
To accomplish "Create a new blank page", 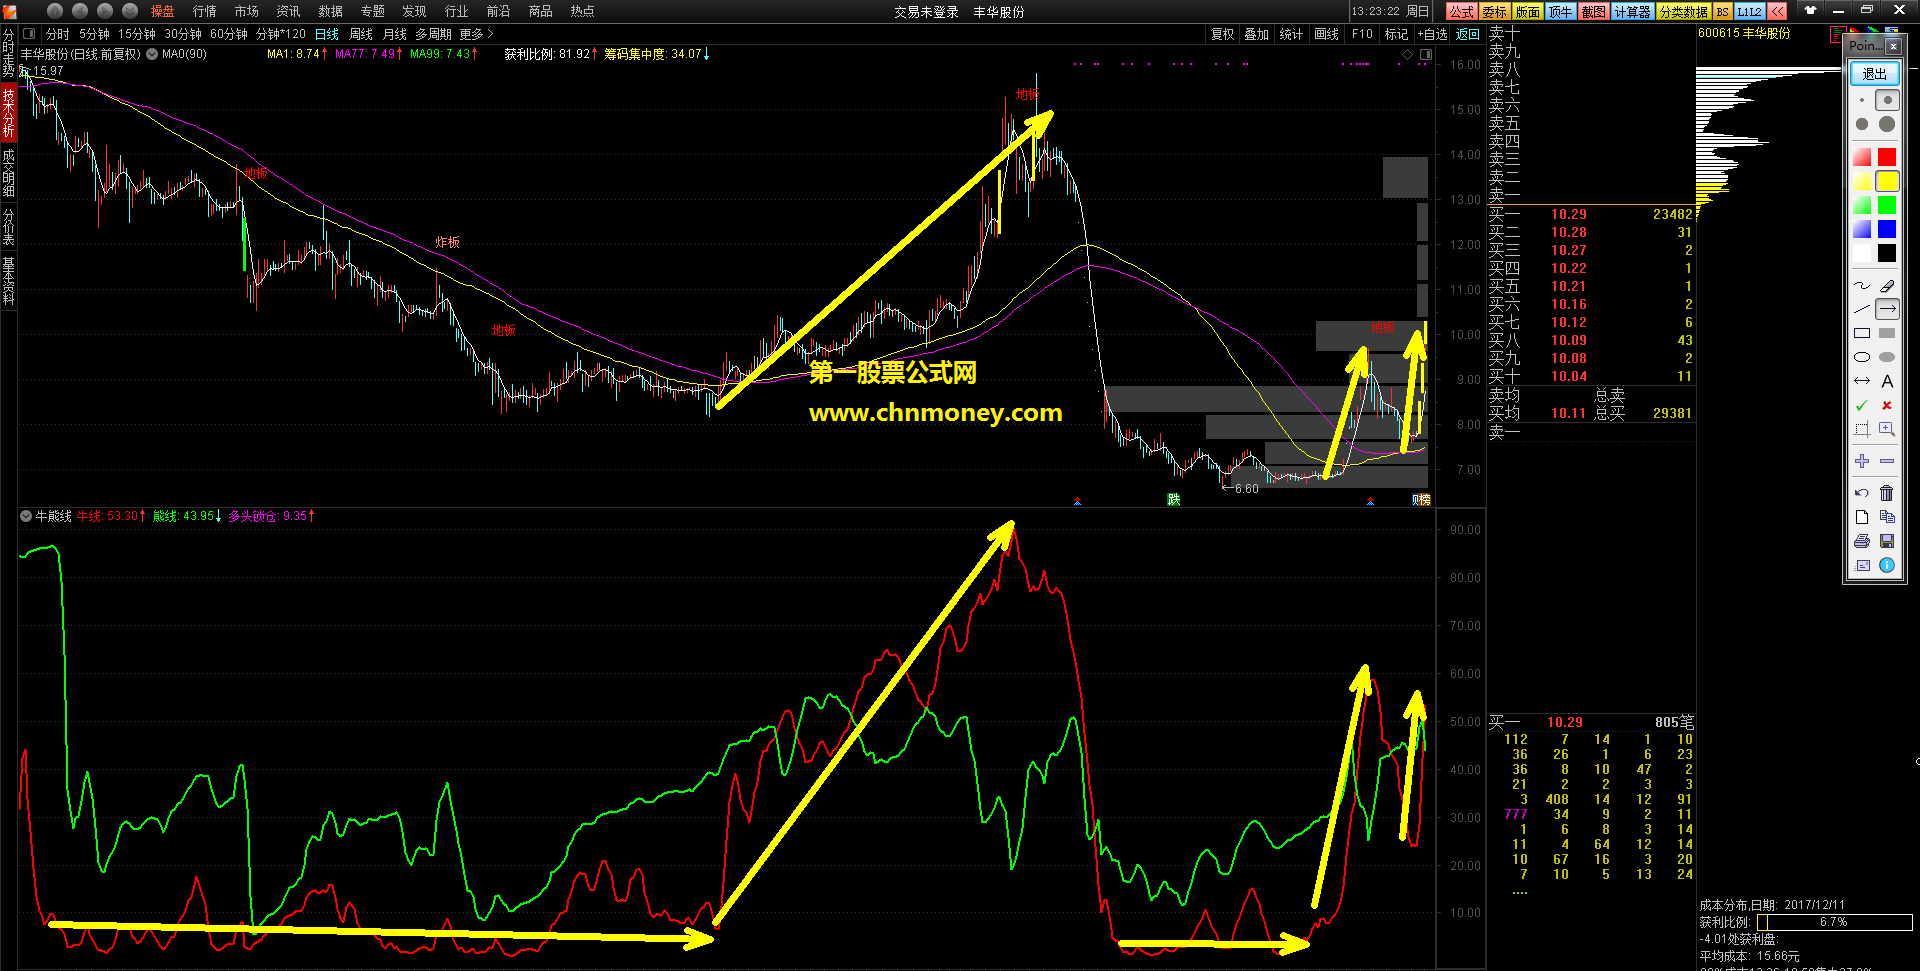I will pyautogui.click(x=1861, y=517).
